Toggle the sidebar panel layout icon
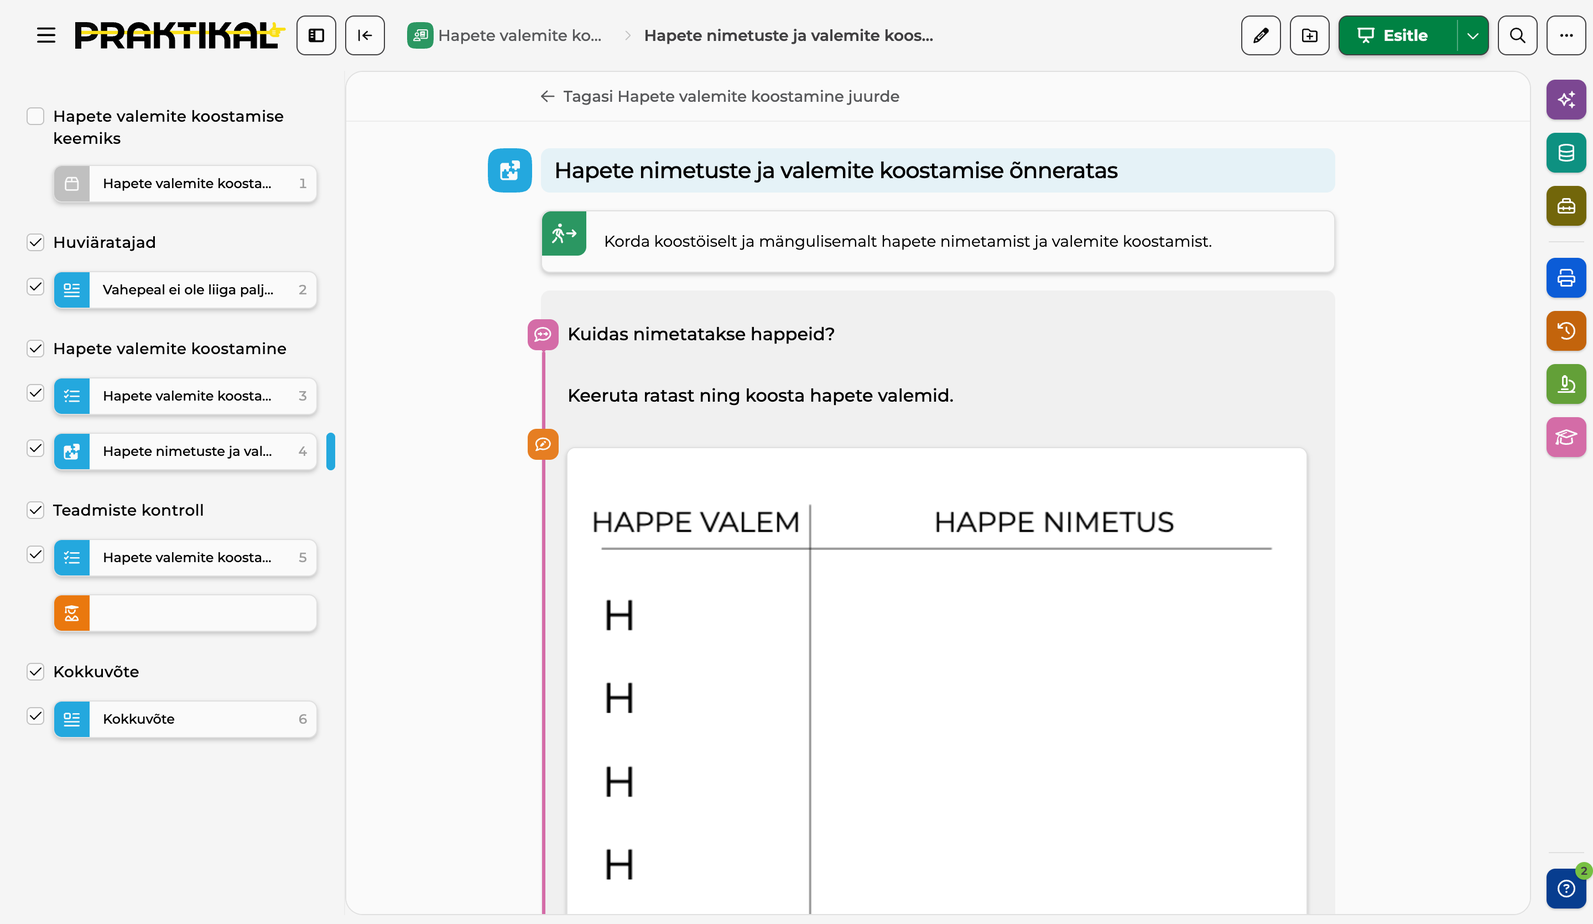1593x924 pixels. tap(316, 36)
